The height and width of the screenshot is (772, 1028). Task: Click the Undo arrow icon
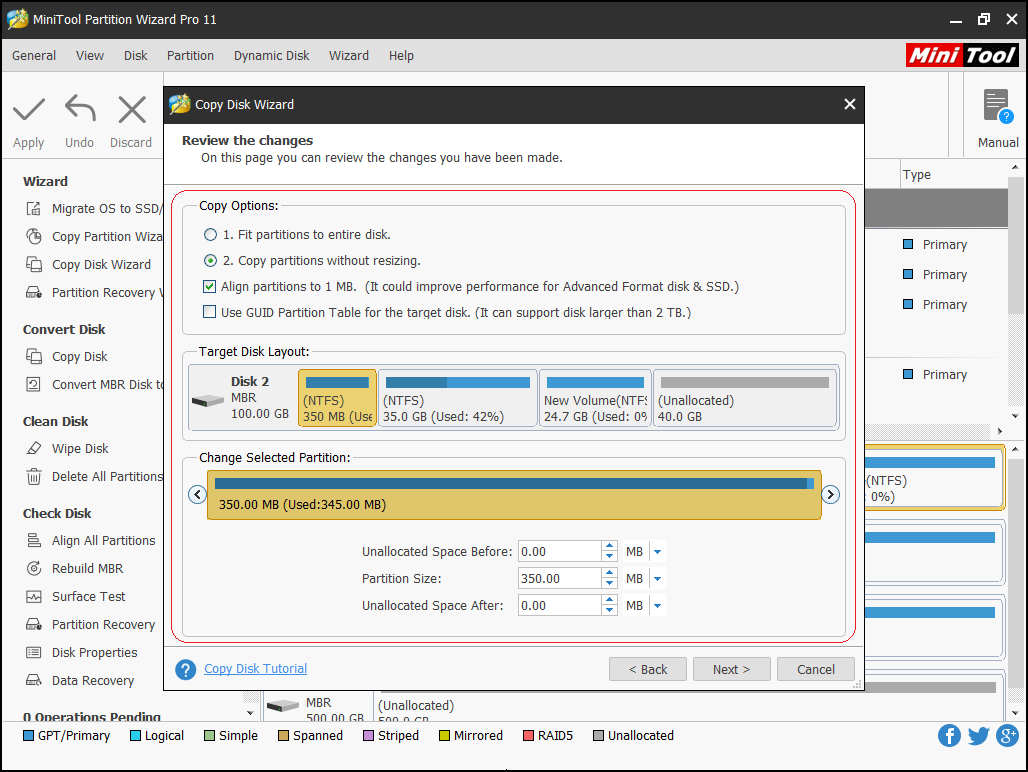[80, 108]
